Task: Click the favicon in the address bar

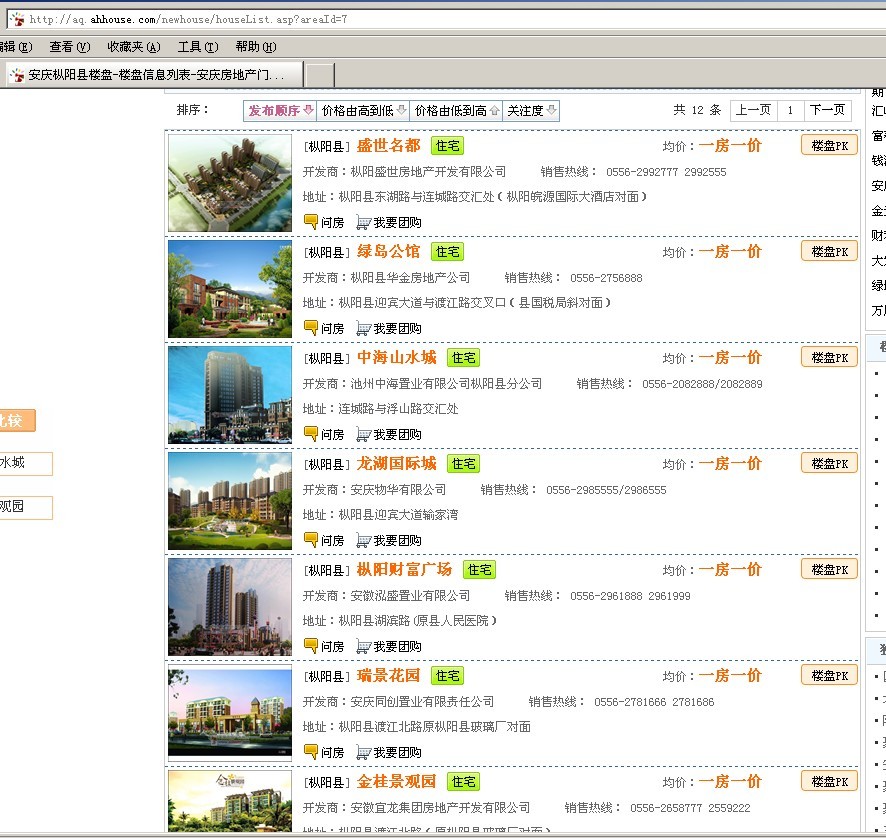Action: pos(17,19)
